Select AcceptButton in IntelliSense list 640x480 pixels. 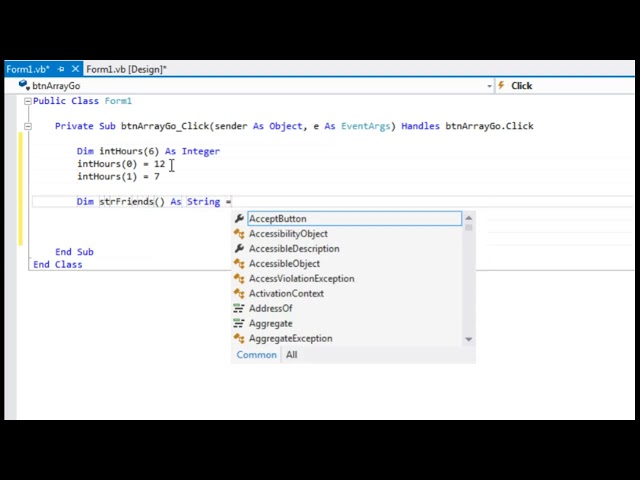tap(354, 218)
